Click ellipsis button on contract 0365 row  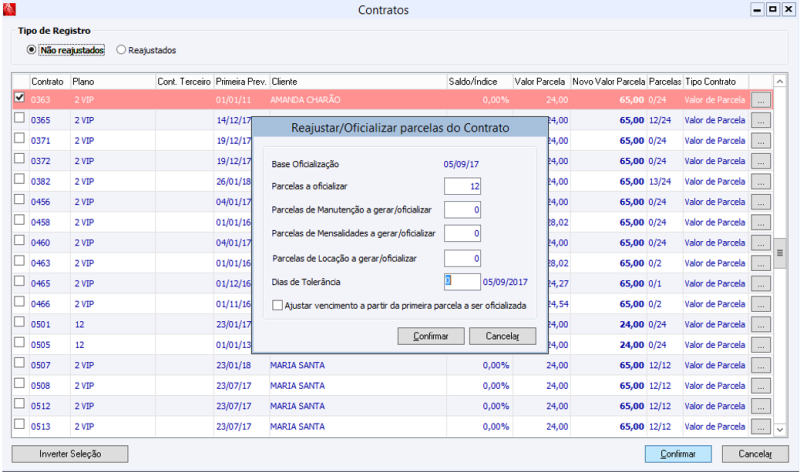pos(761,120)
